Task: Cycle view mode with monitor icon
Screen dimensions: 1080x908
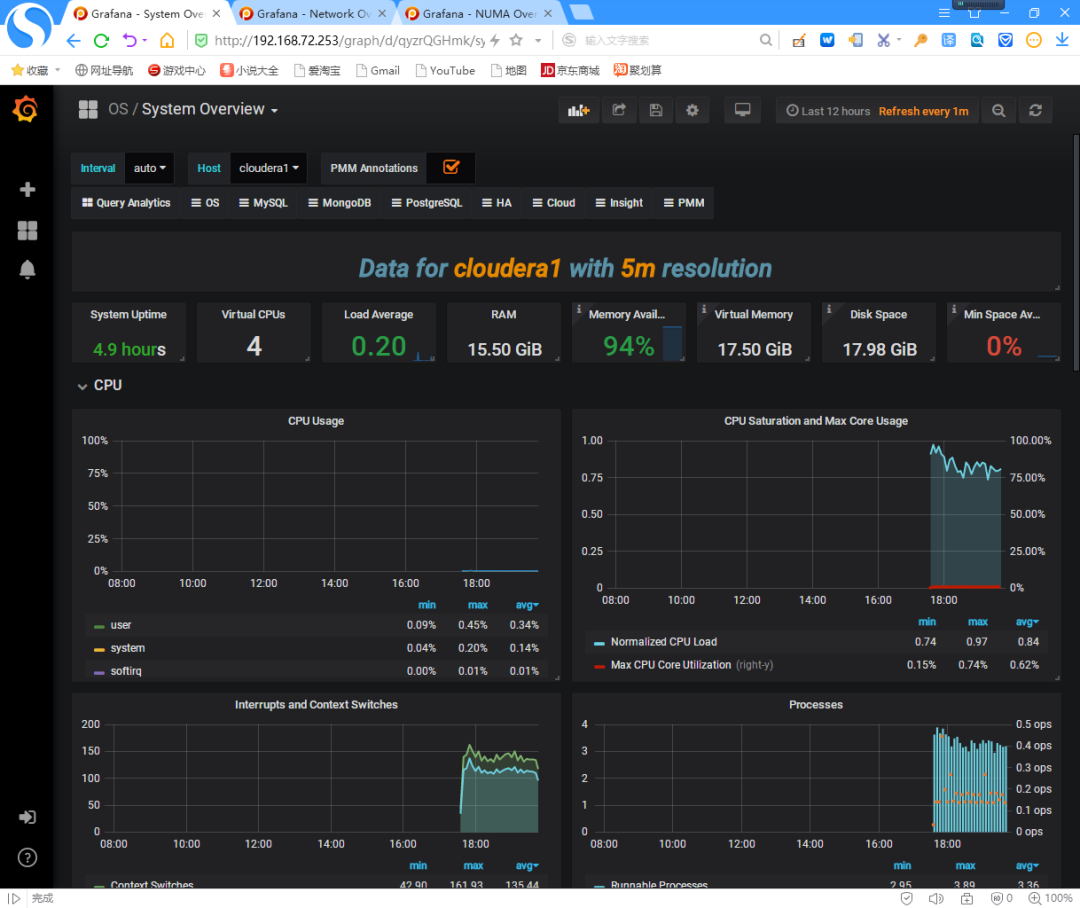Action: [x=742, y=110]
